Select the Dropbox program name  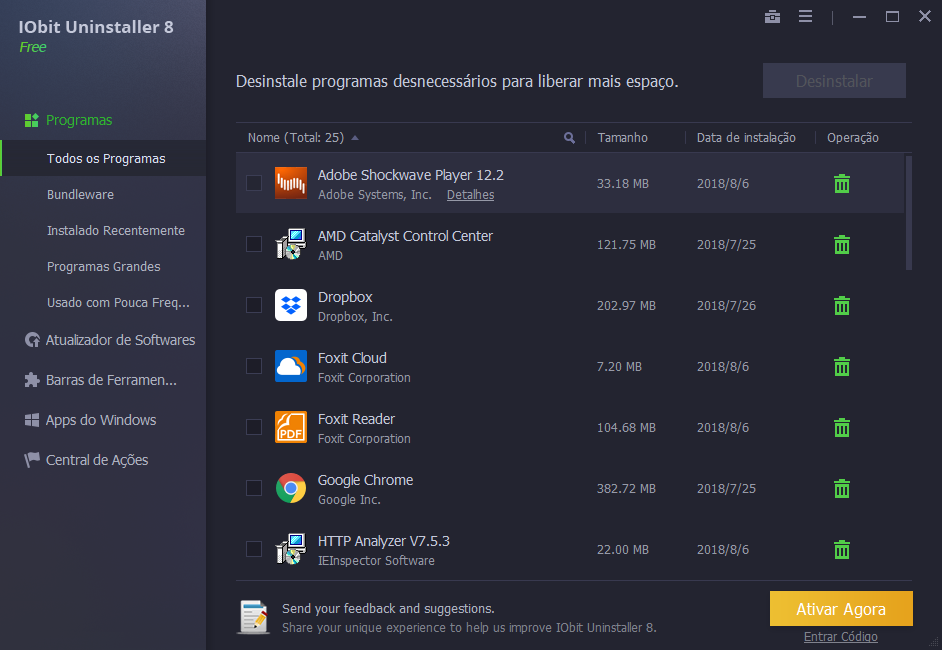pos(345,297)
